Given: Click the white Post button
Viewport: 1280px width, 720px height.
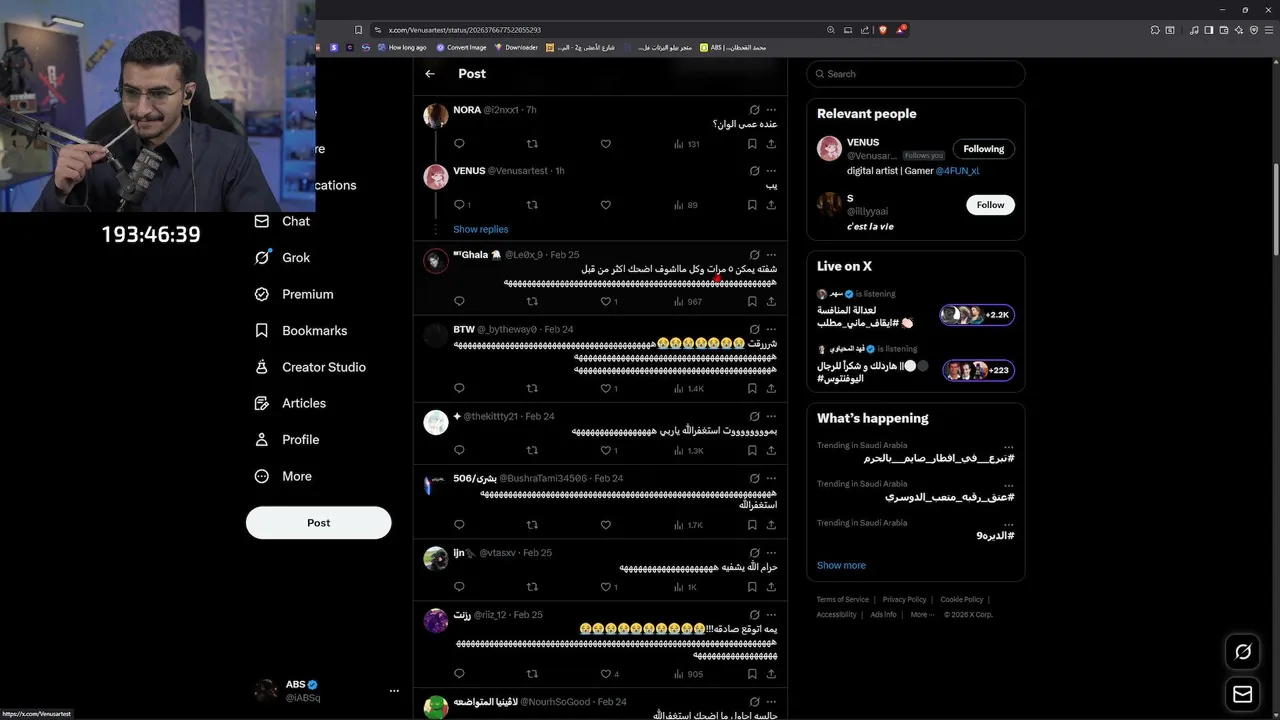Looking at the screenshot, I should pyautogui.click(x=319, y=523).
